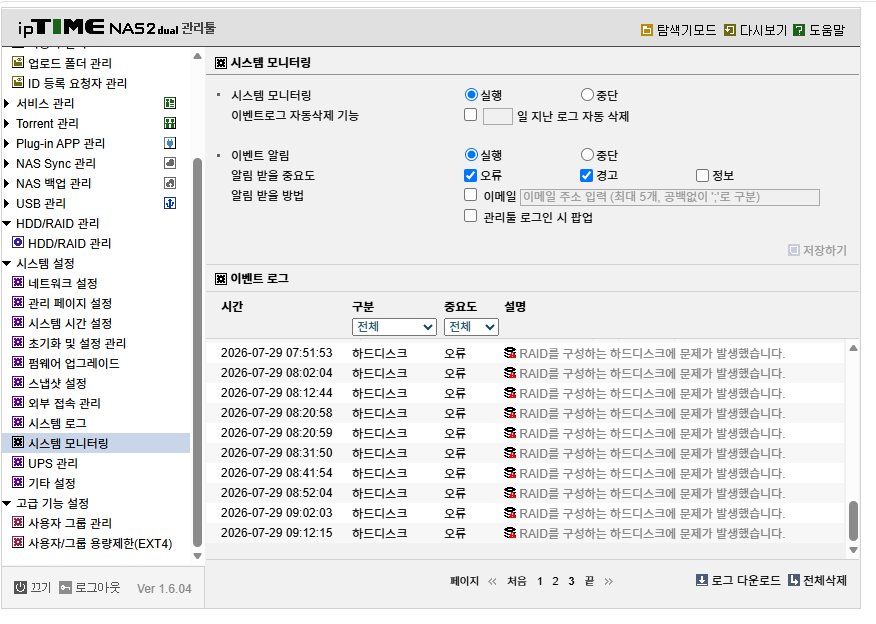Enable 이벤트로그 자동삭제 checkbox
This screenshot has height=624, width=876.
tap(470, 115)
